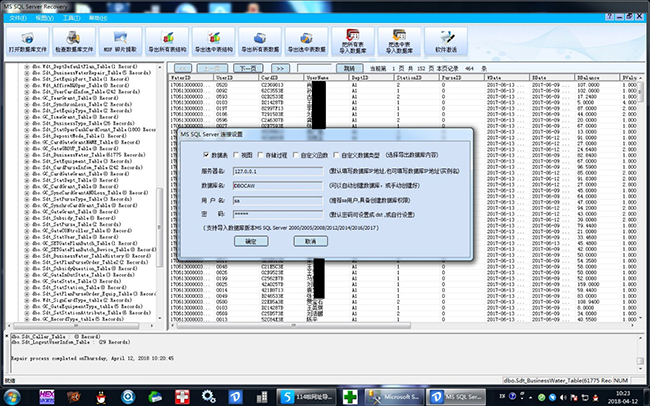This screenshot has width=650, height=406.
Task: Enable the 自定义数据类型 checkbox
Action: click(336, 155)
